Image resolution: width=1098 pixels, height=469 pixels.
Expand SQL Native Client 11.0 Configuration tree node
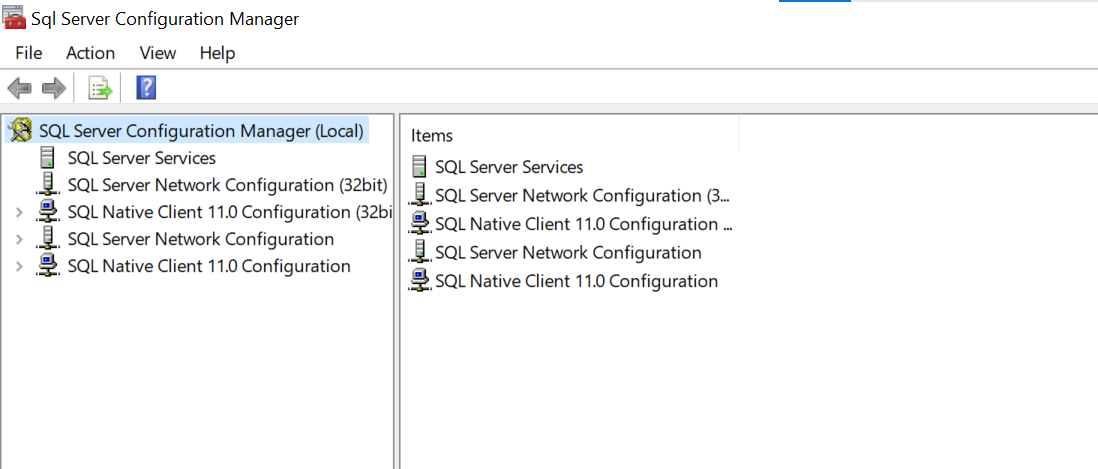pyautogui.click(x=19, y=266)
